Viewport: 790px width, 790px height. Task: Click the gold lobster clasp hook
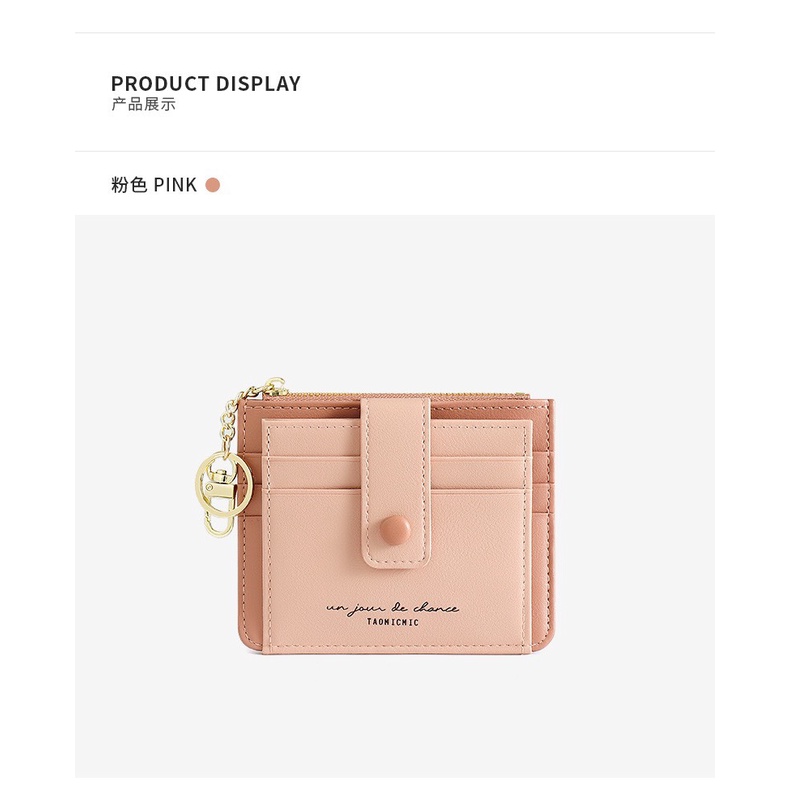pyautogui.click(x=220, y=502)
